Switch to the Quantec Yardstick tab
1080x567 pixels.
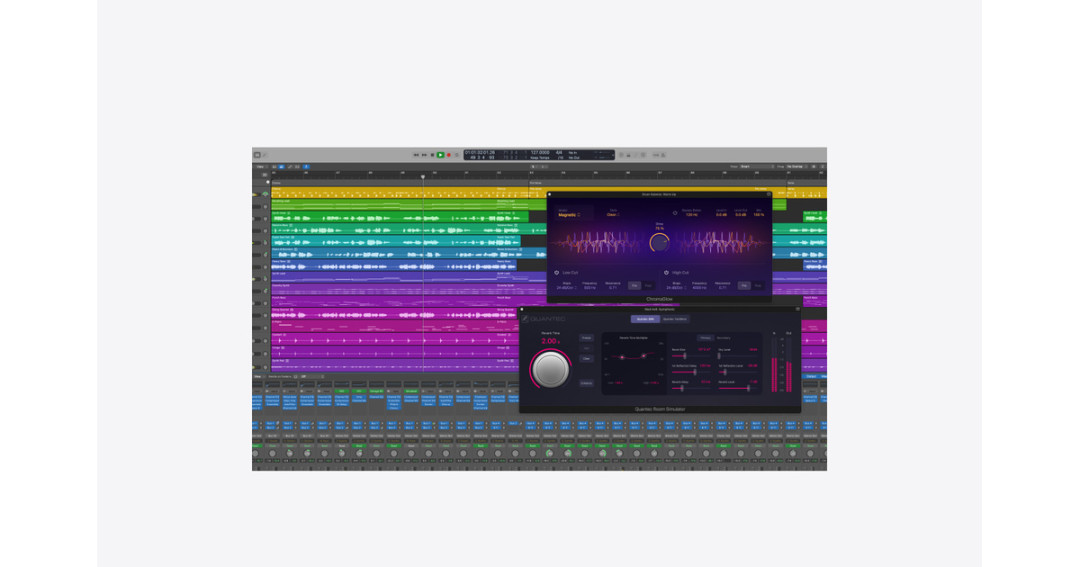click(x=675, y=319)
